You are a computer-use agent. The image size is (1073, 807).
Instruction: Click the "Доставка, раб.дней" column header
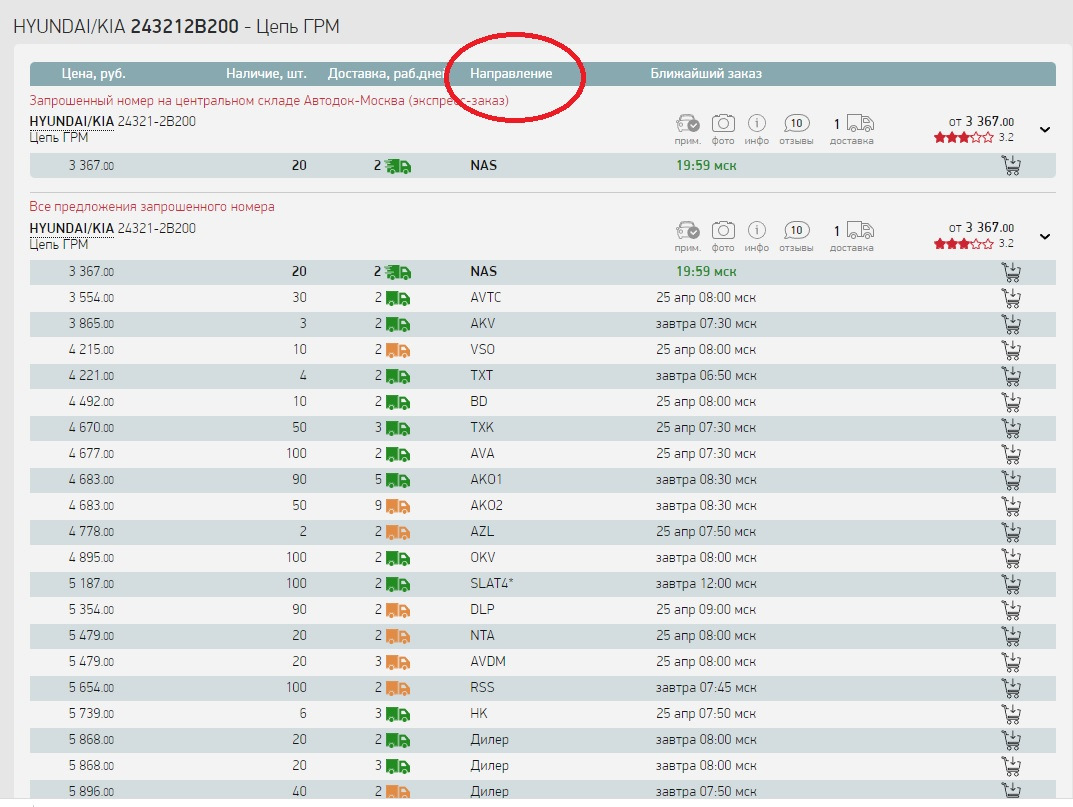[387, 74]
